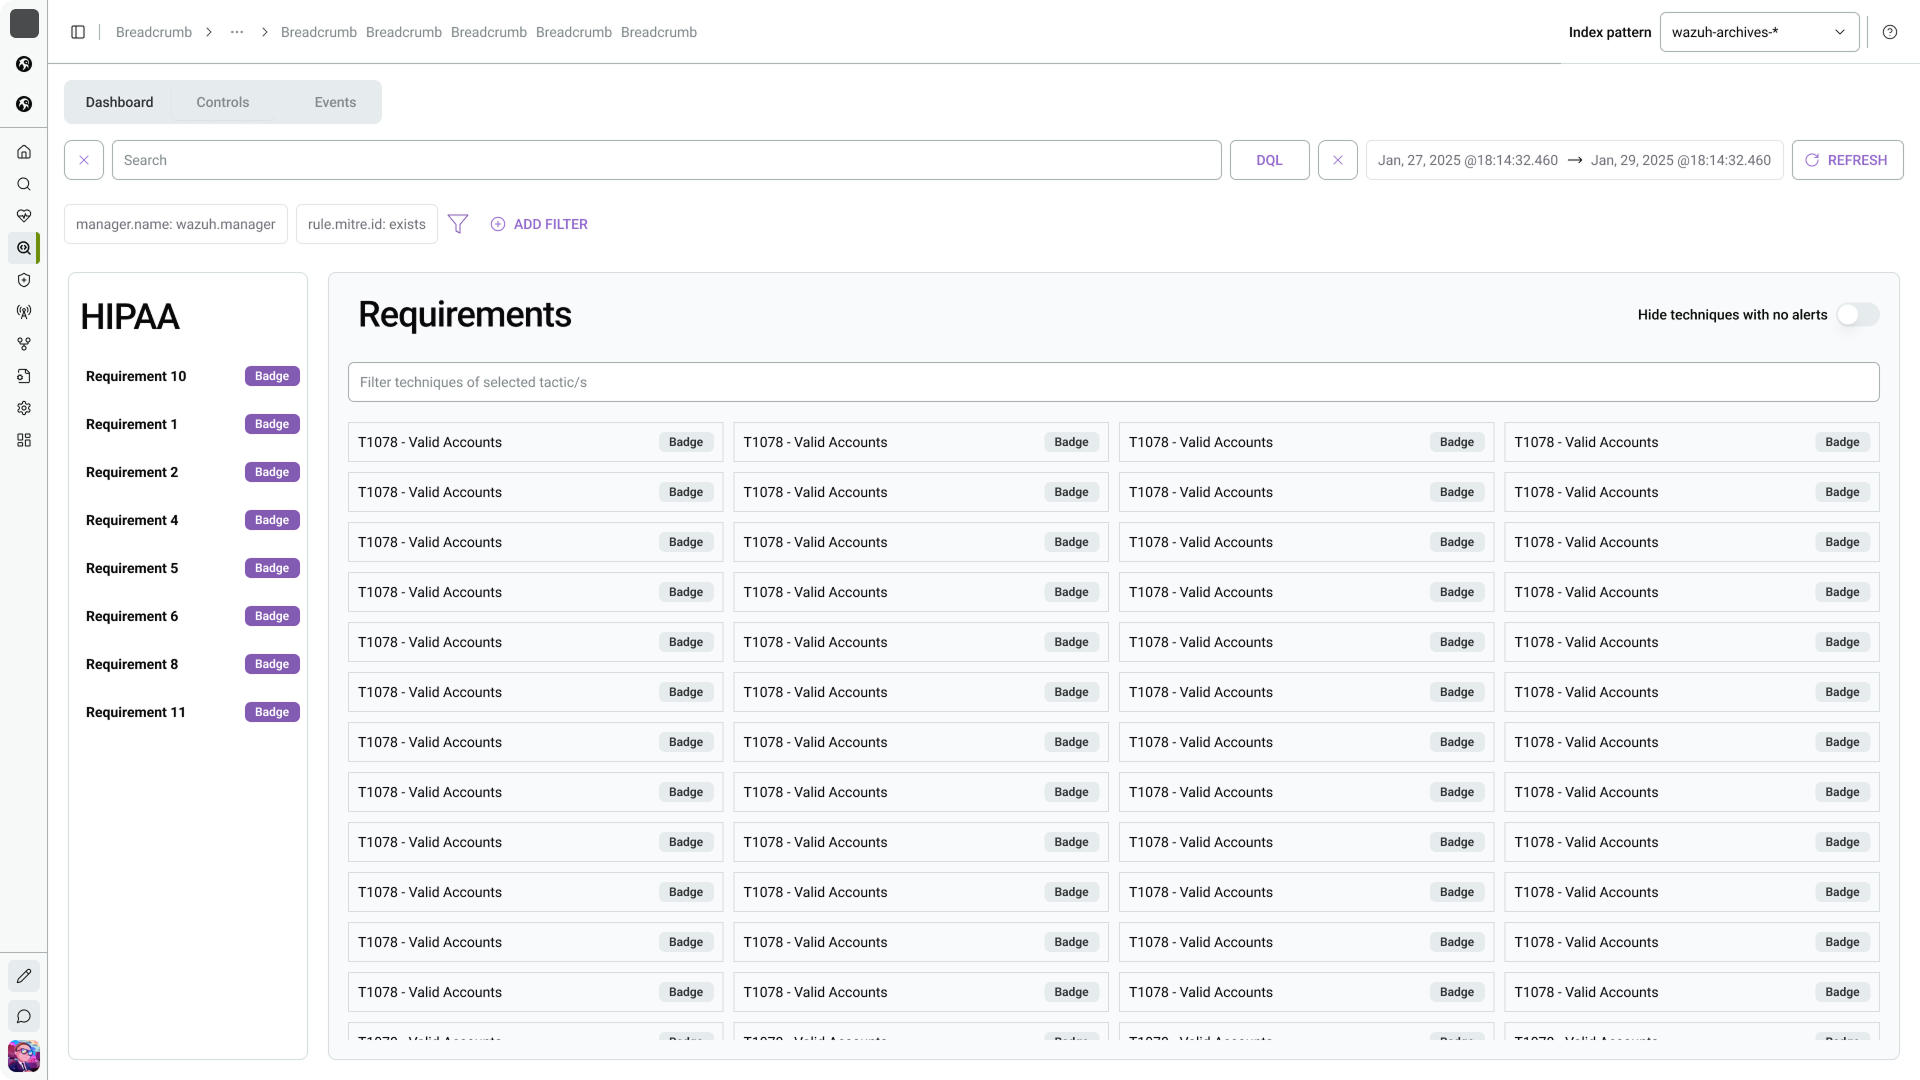Click the HIPAA heading

point(130,317)
